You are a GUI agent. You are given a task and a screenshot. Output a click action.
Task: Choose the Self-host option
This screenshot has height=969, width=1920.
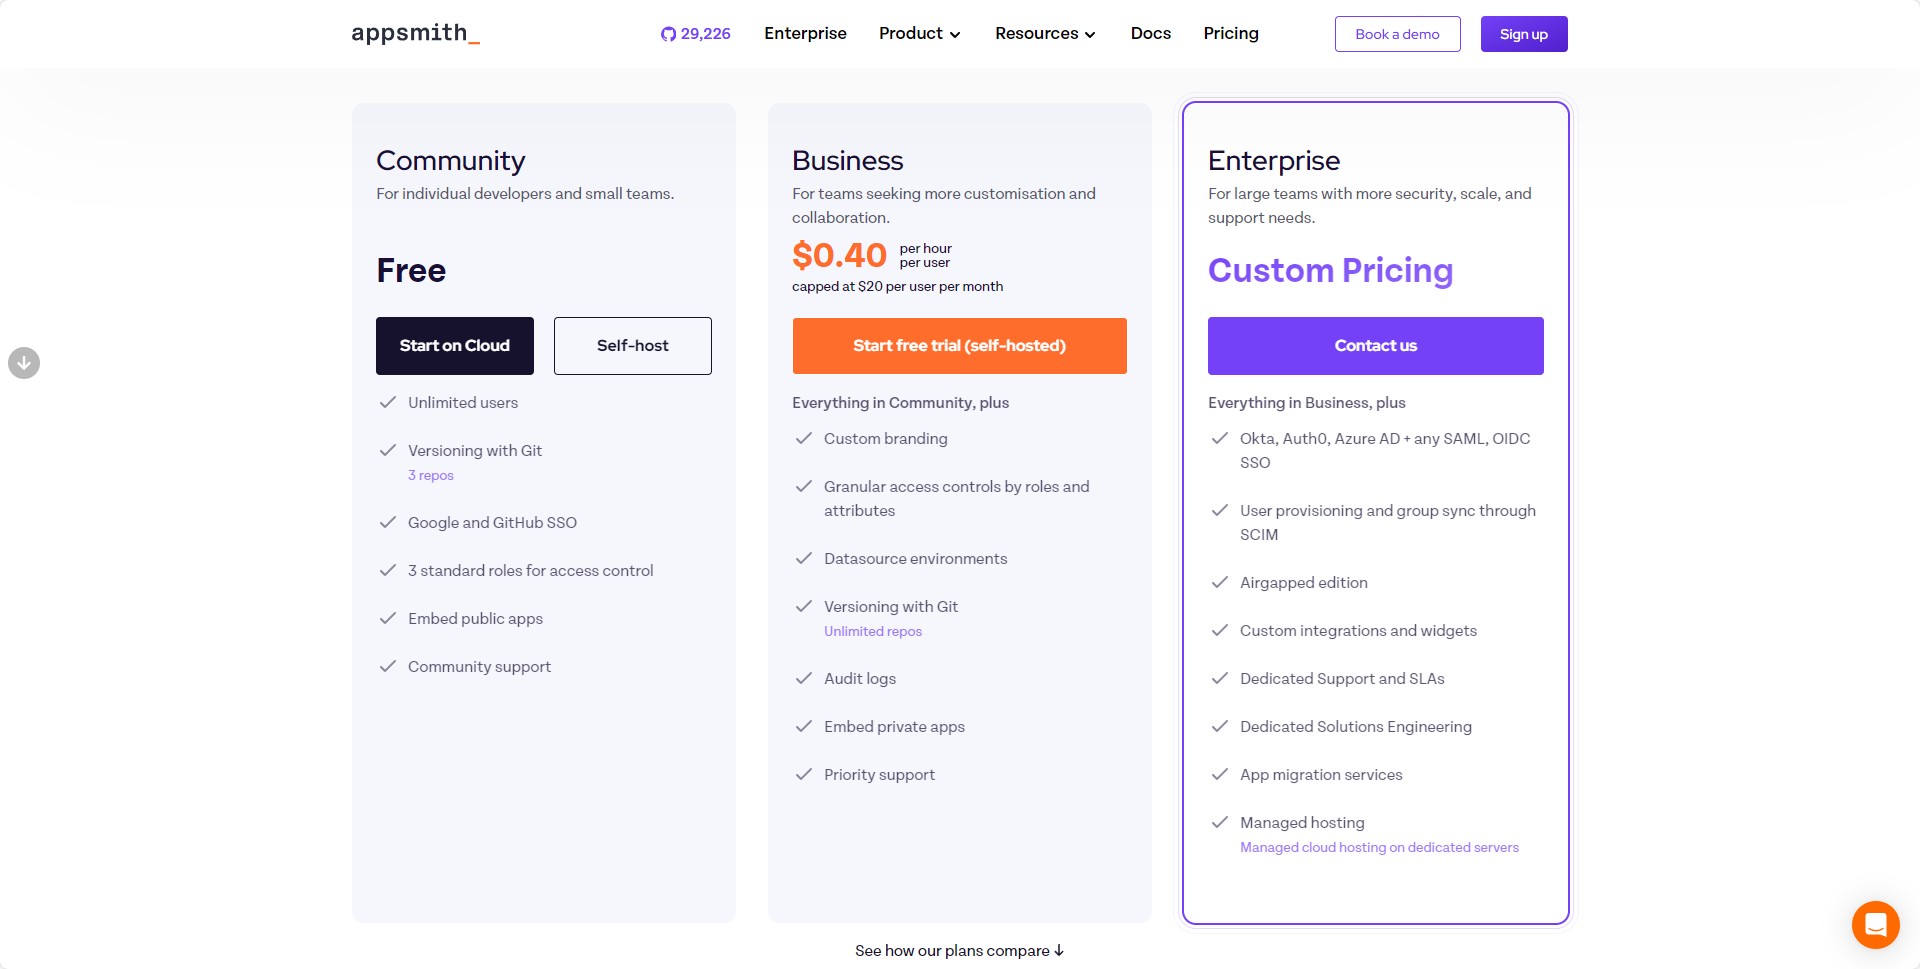tap(633, 346)
